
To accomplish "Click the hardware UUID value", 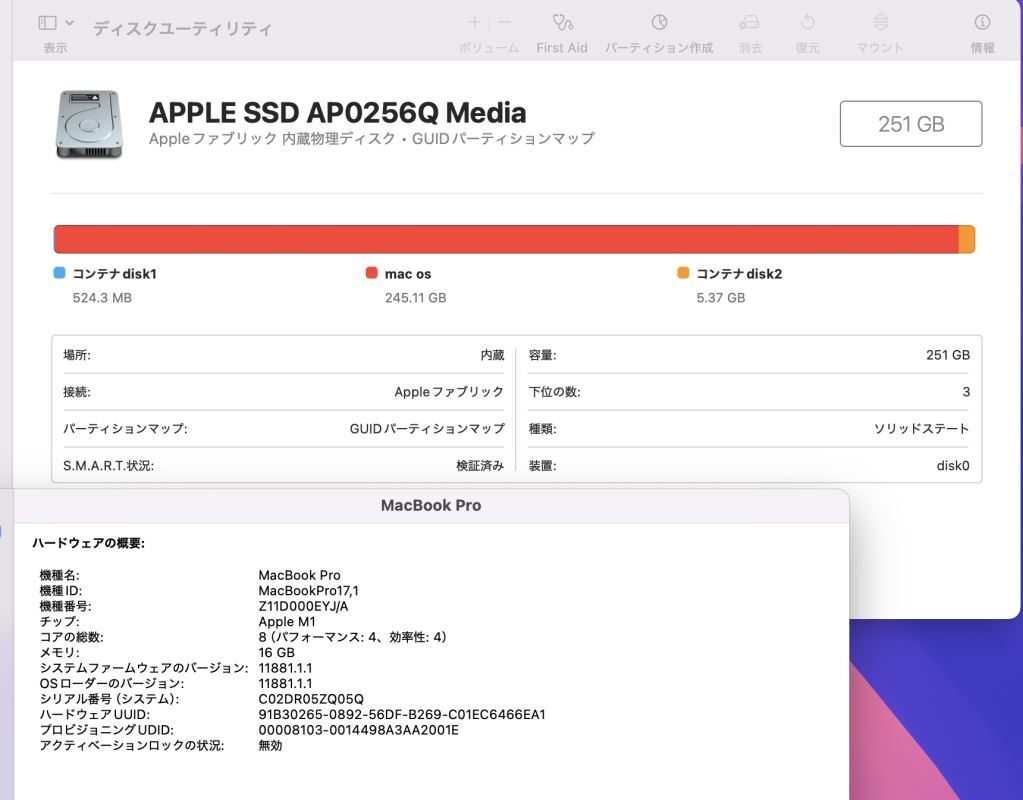I will click(402, 715).
